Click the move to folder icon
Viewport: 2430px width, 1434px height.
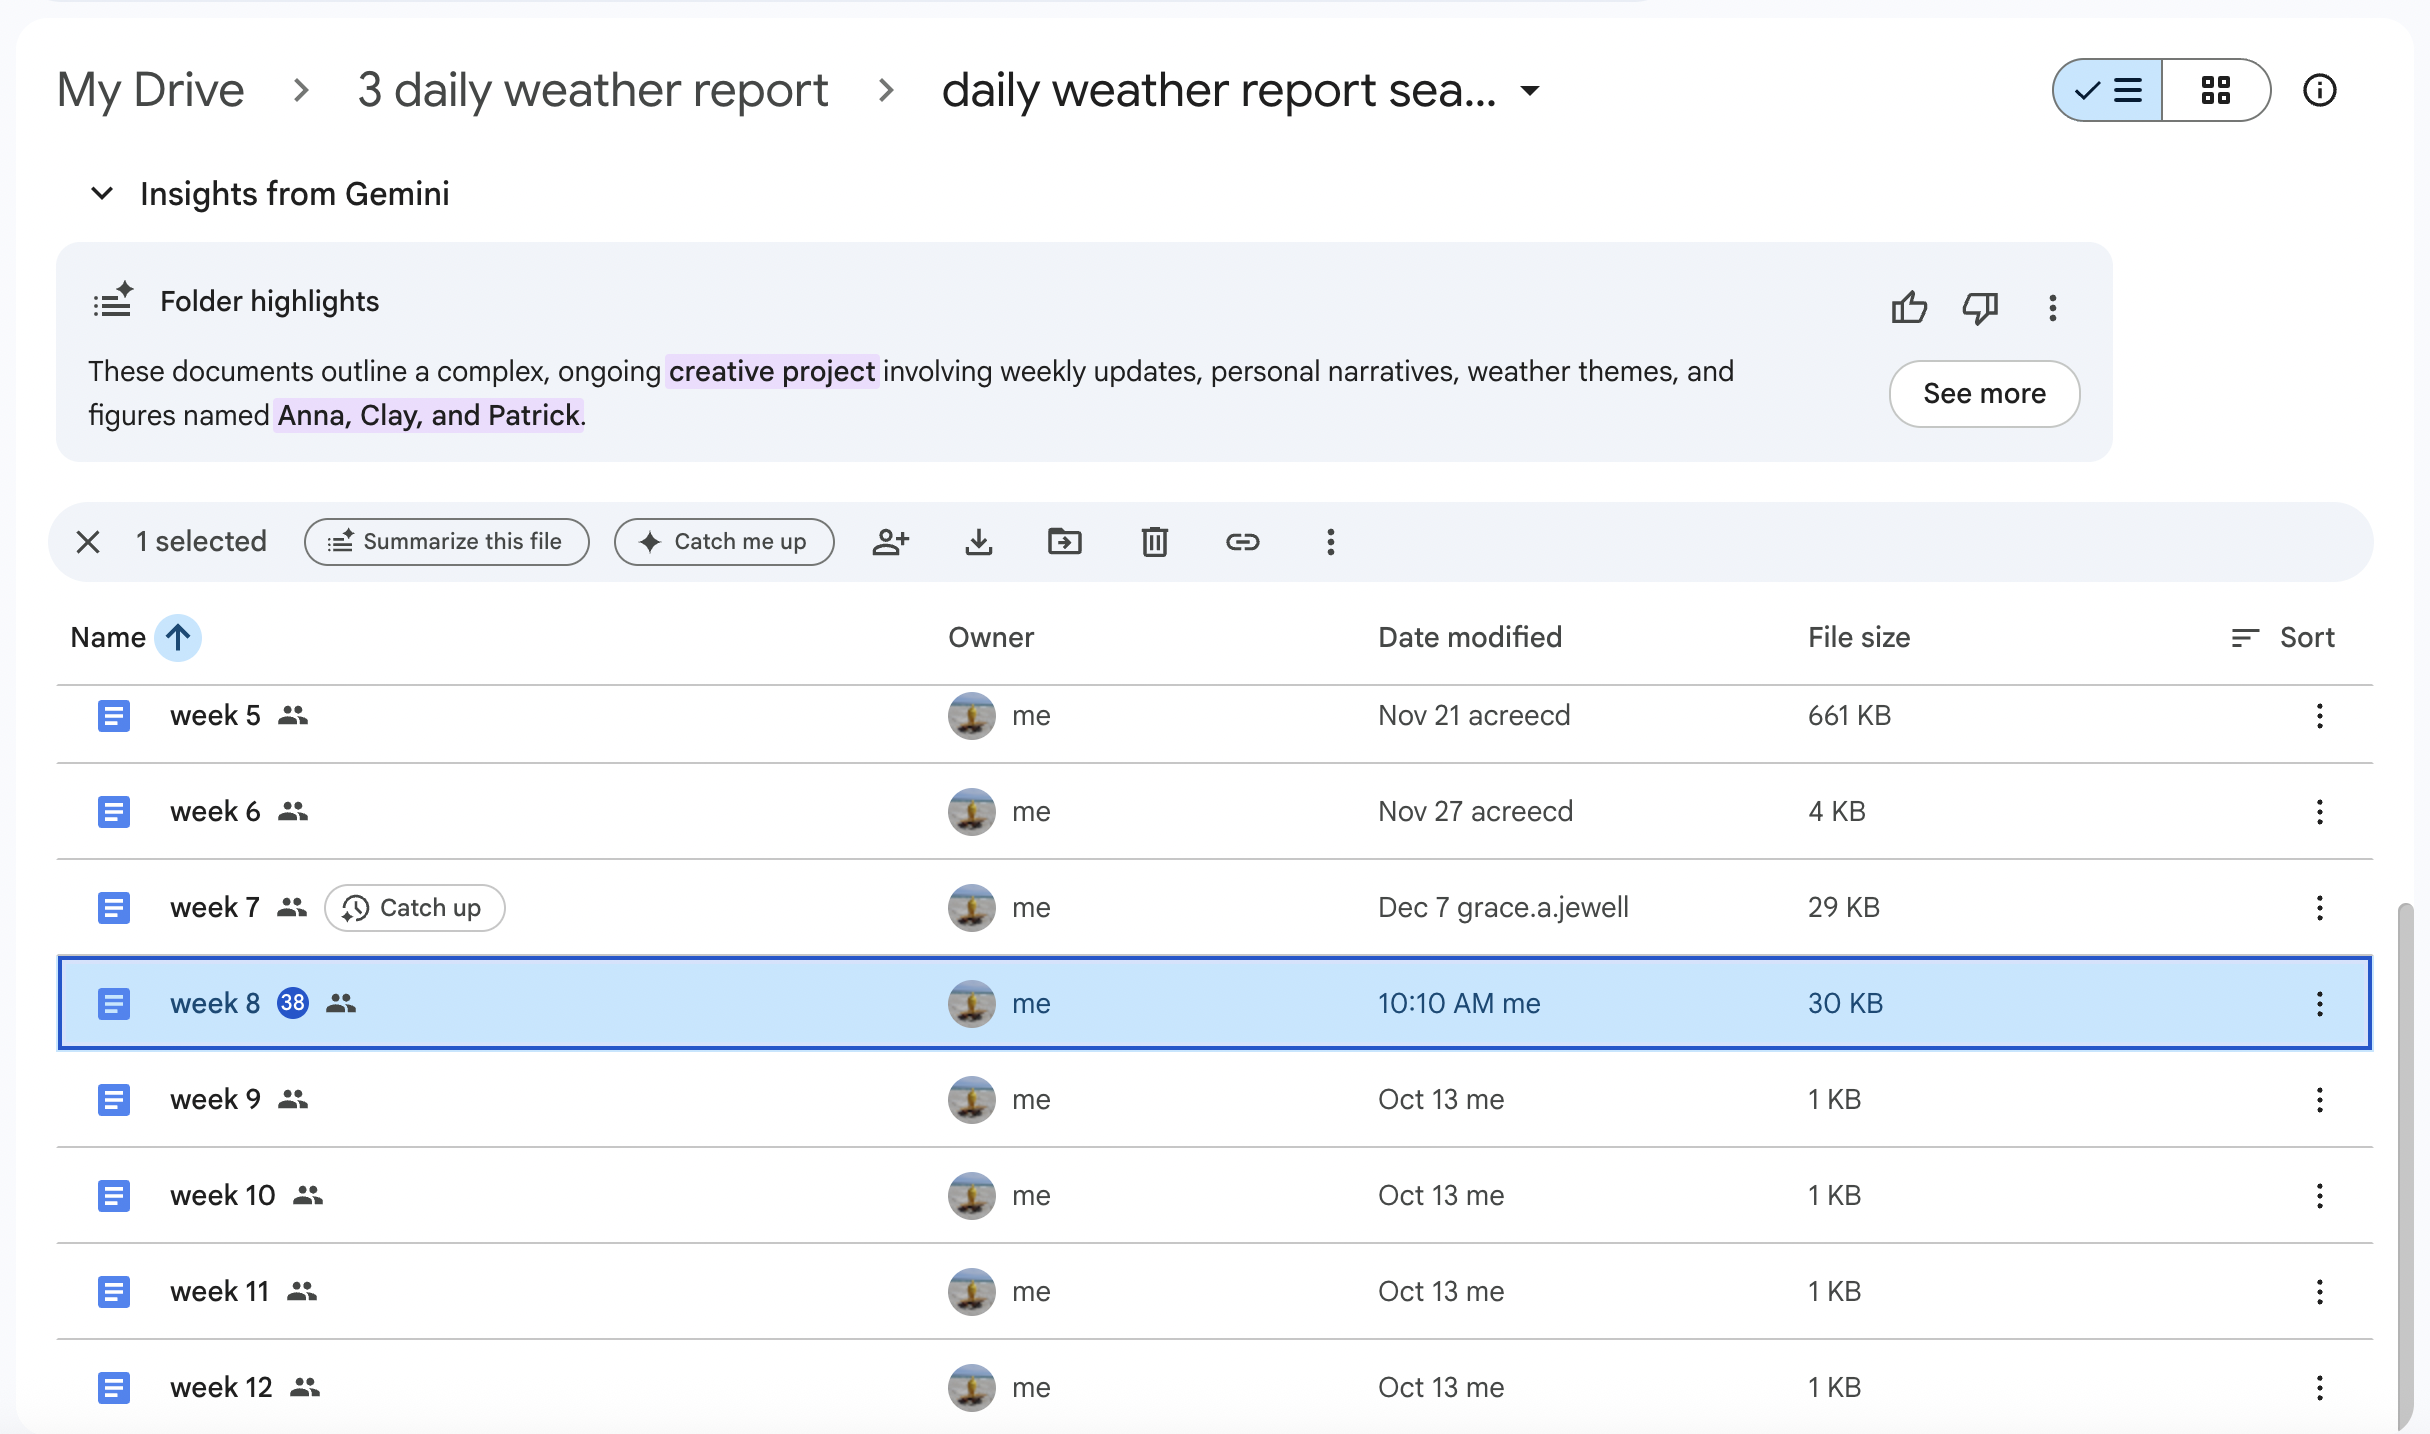pos(1064,542)
